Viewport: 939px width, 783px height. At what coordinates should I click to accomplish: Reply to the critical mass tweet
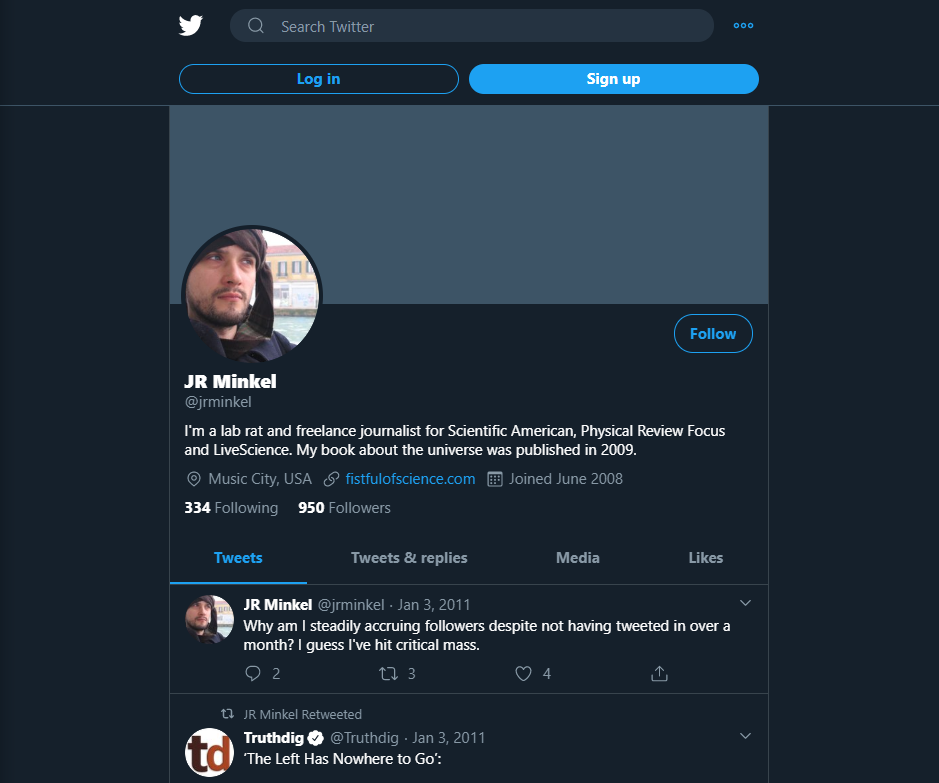(x=253, y=673)
